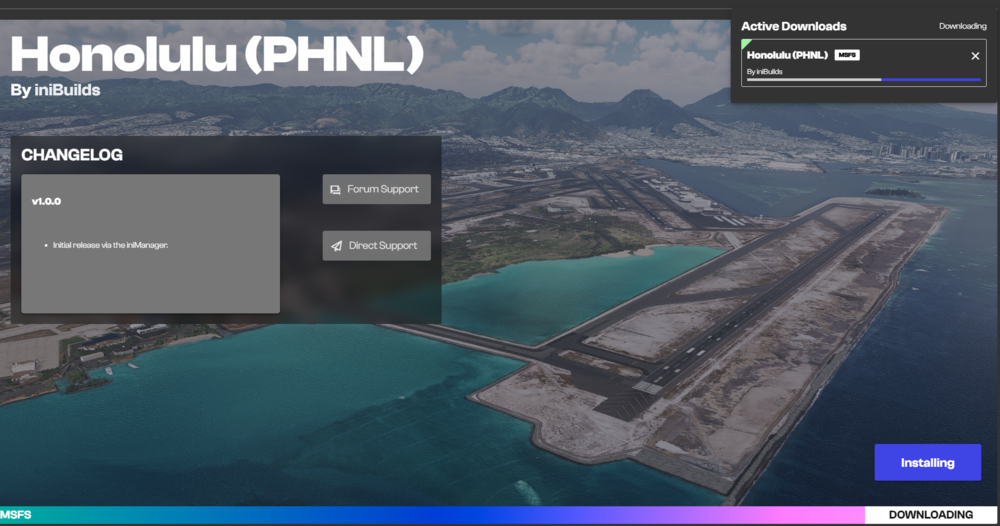Click the MSFS label in bottom bar
The height and width of the screenshot is (526, 1000).
click(x=16, y=515)
